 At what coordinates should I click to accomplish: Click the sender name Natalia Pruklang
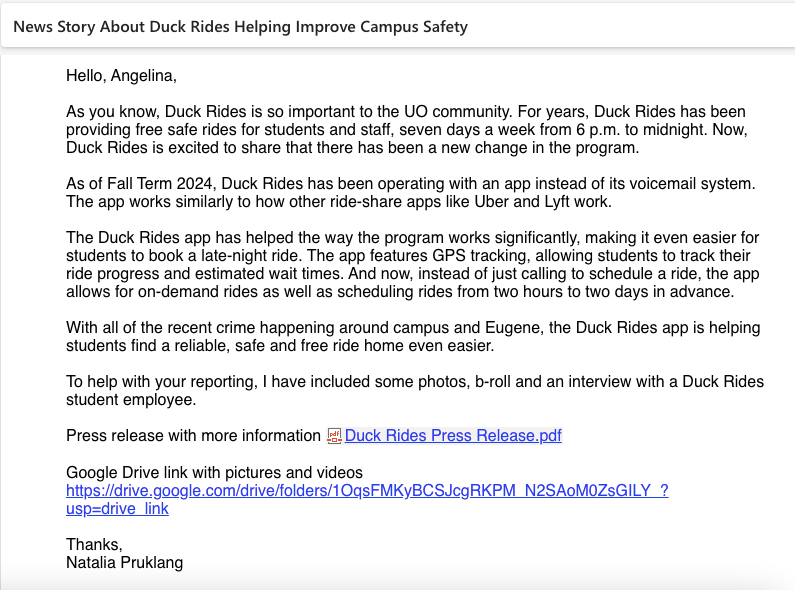pos(124,563)
